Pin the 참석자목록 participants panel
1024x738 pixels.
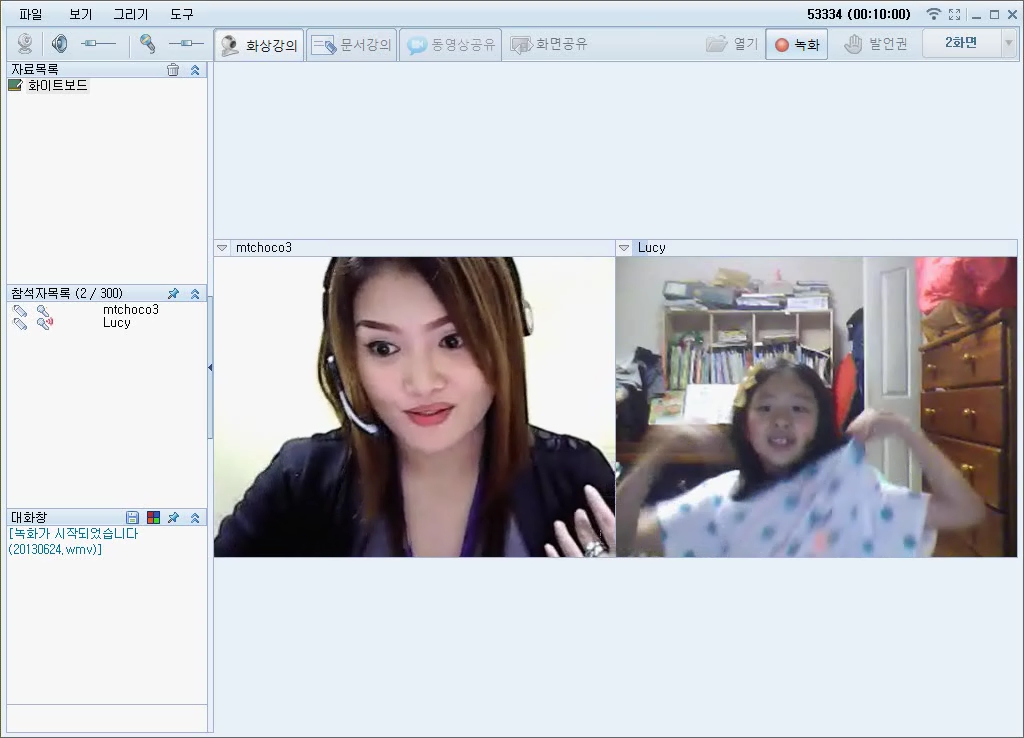(173, 294)
